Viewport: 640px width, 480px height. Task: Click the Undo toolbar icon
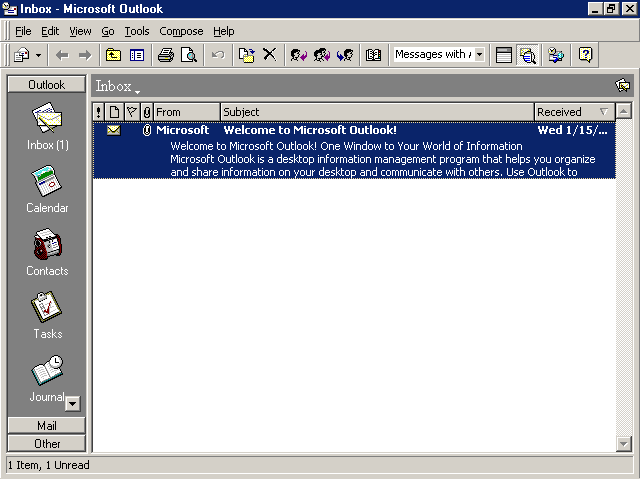coord(218,55)
